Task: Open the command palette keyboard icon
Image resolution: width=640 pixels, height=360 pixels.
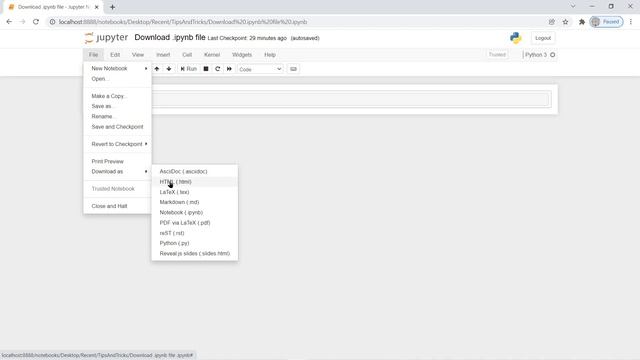Action: [x=293, y=69]
